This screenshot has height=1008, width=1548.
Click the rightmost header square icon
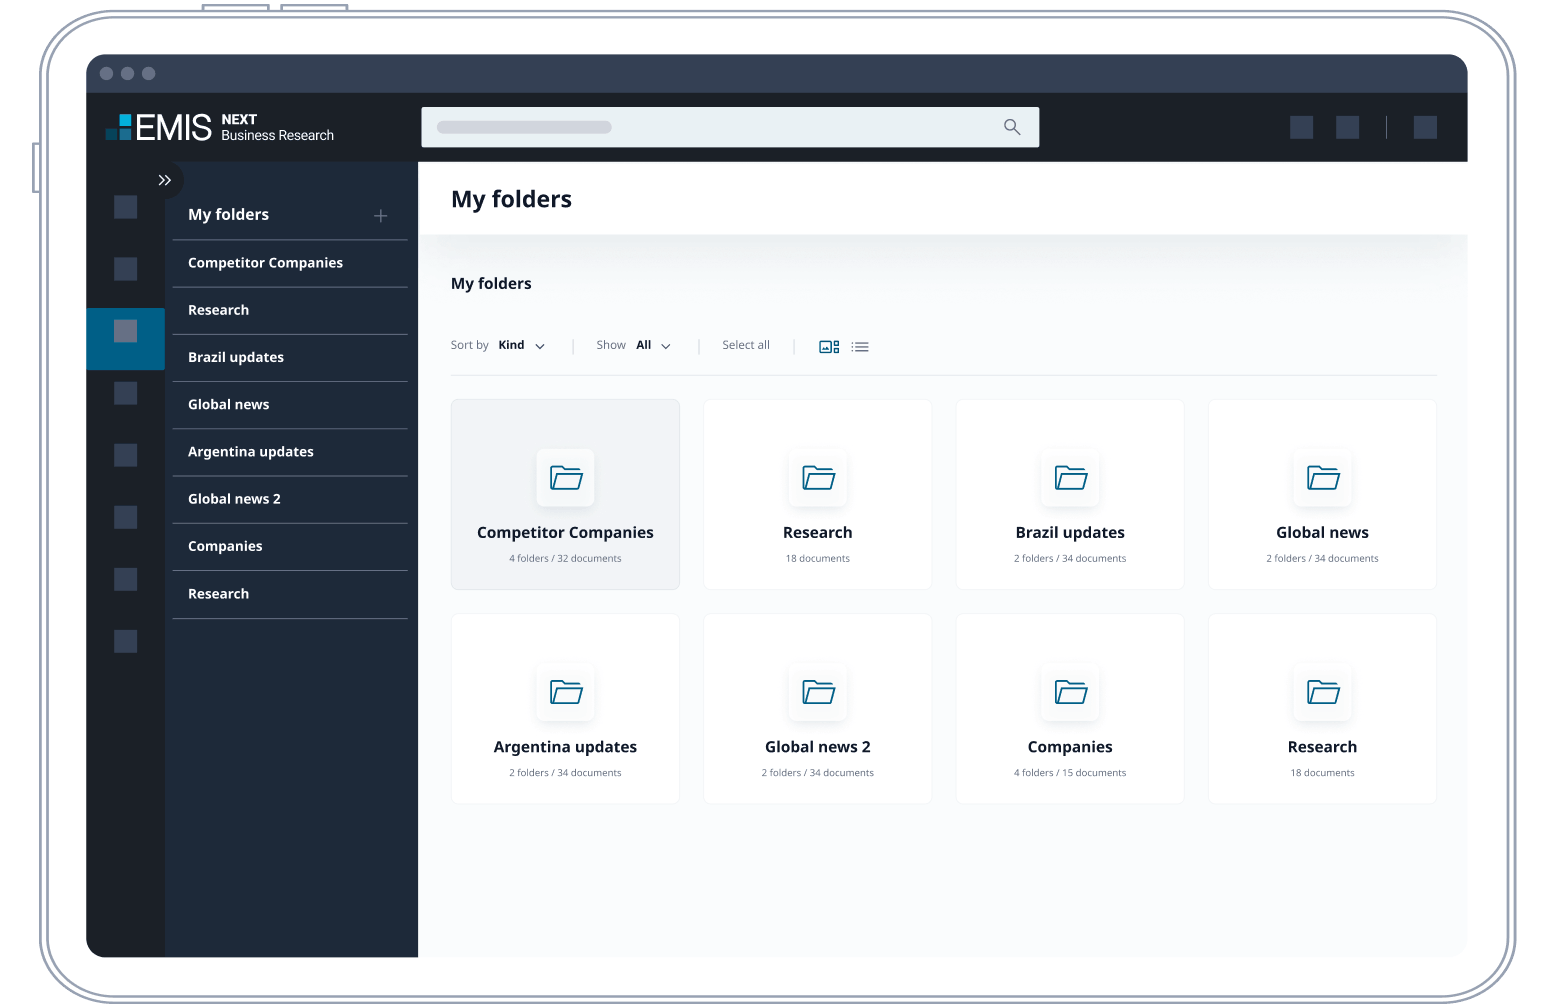(x=1425, y=127)
